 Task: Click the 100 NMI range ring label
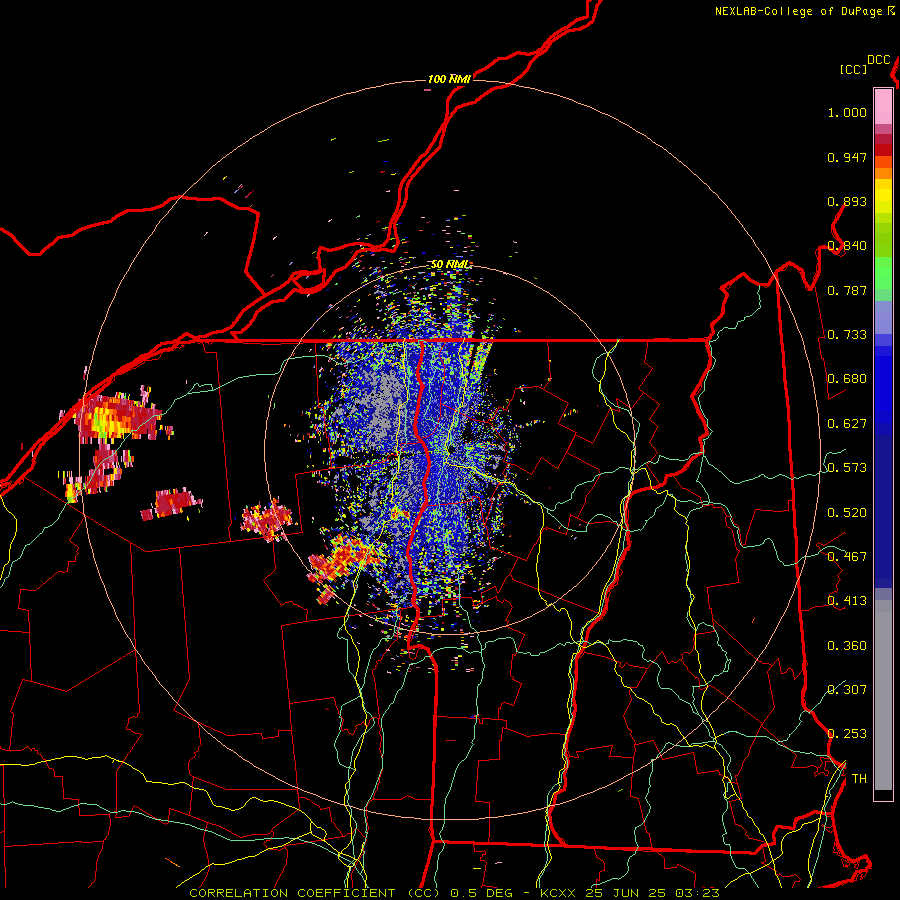pyautogui.click(x=449, y=79)
